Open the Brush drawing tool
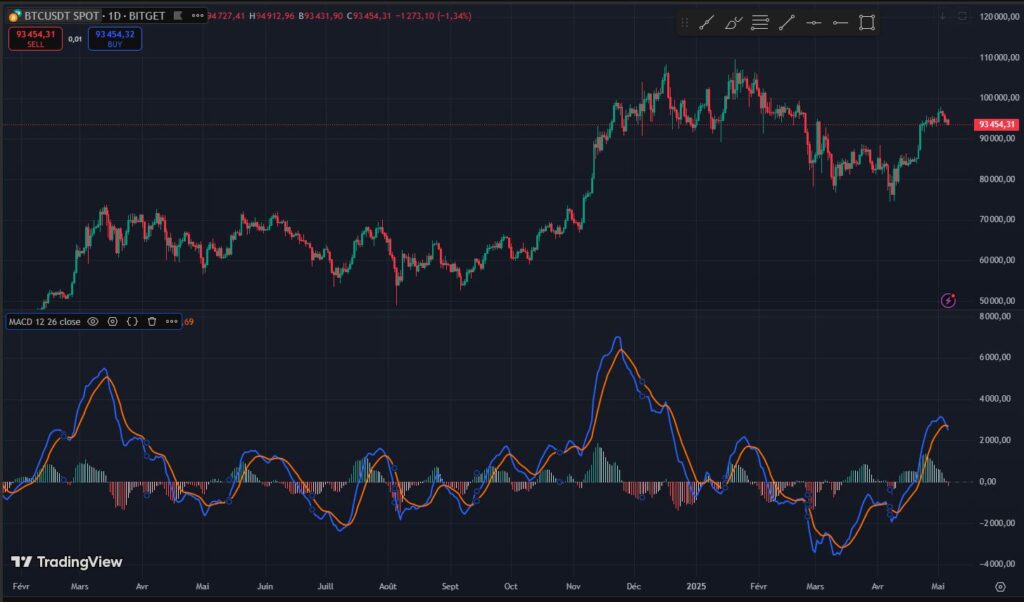 point(734,22)
